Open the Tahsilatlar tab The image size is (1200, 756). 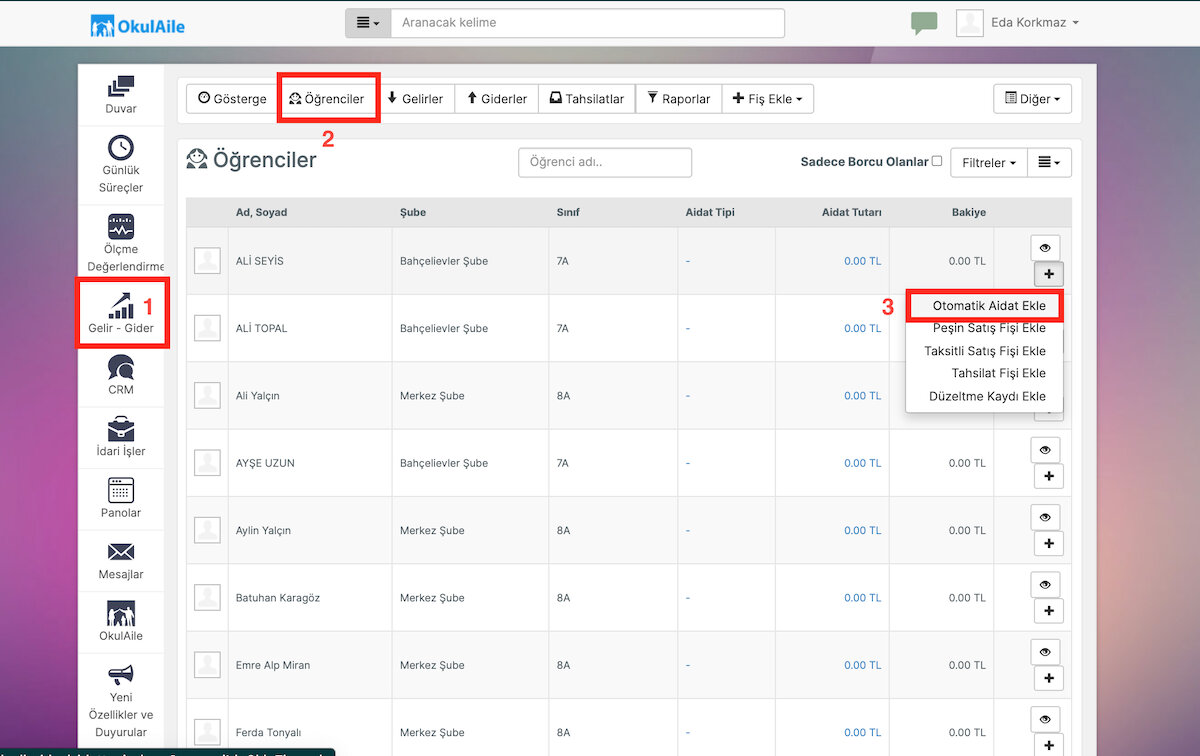[587, 99]
